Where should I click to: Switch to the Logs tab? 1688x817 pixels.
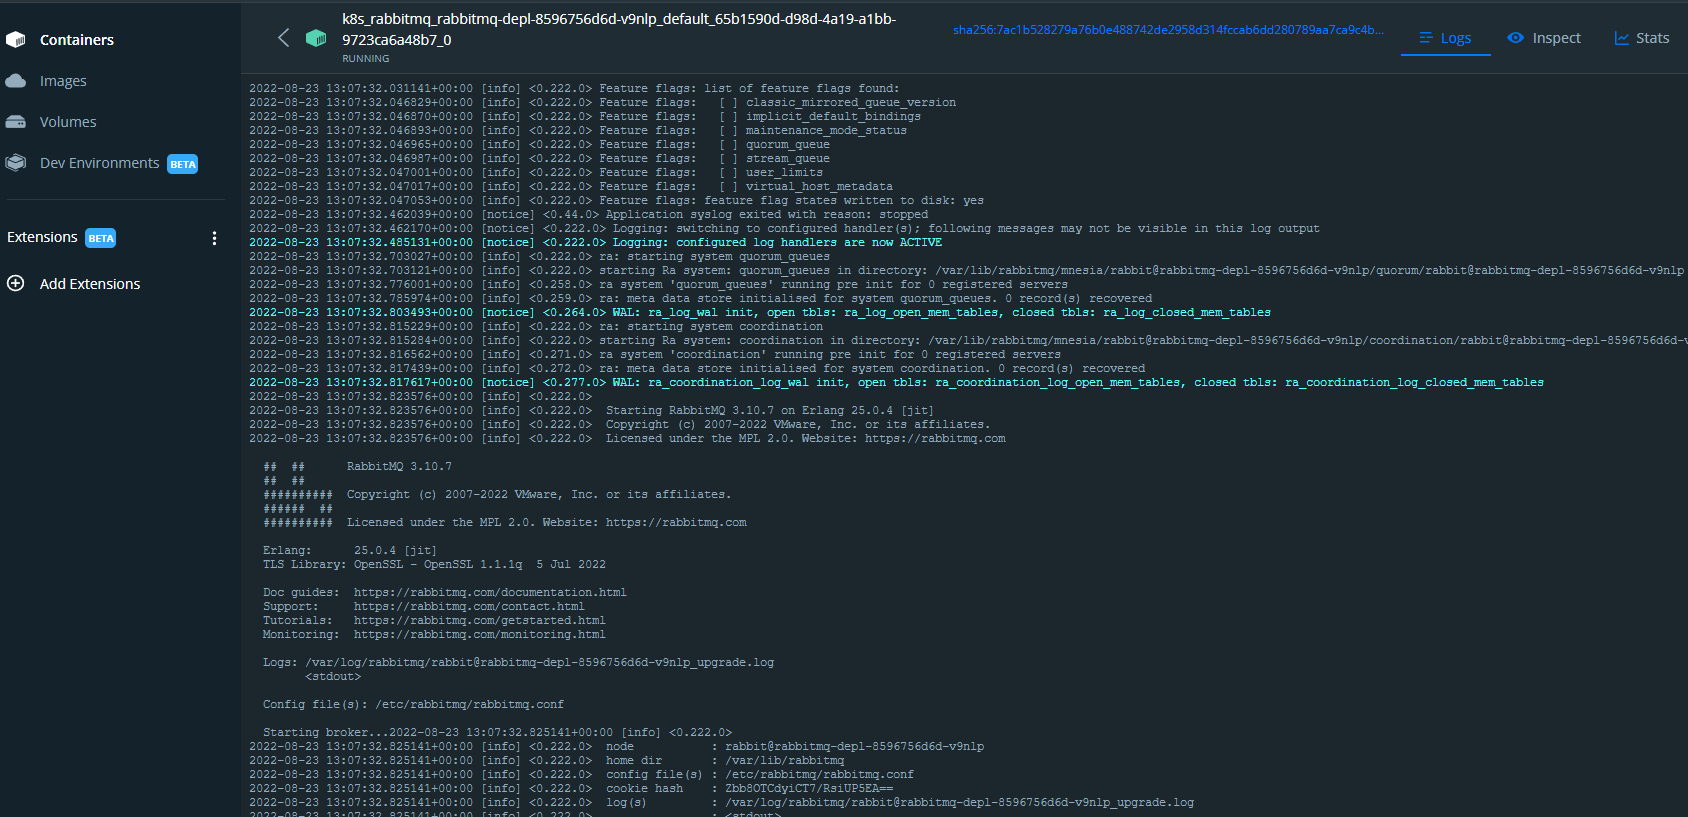click(x=1446, y=38)
